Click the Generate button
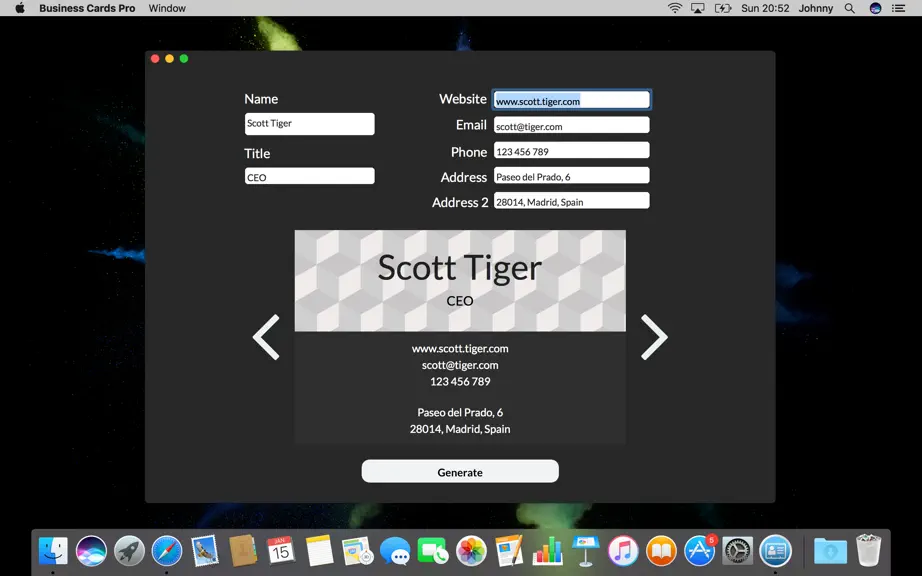Viewport: 922px width, 576px height. [460, 471]
